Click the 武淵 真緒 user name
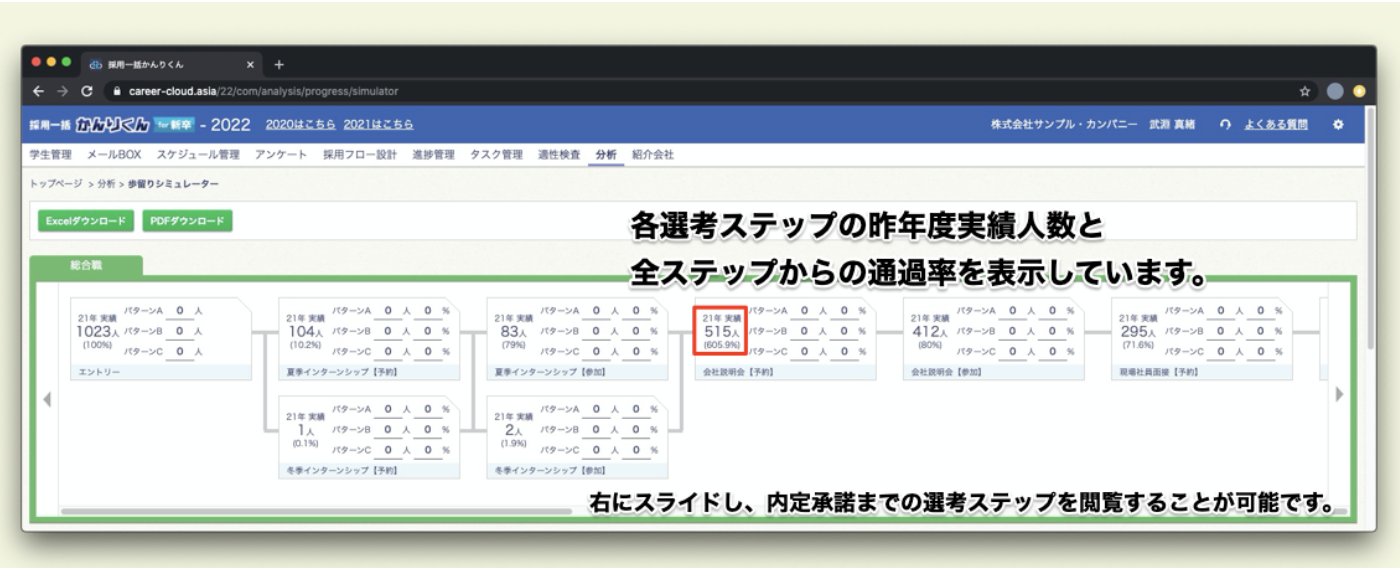Screen dimensions: 1400x568 (x=1170, y=125)
